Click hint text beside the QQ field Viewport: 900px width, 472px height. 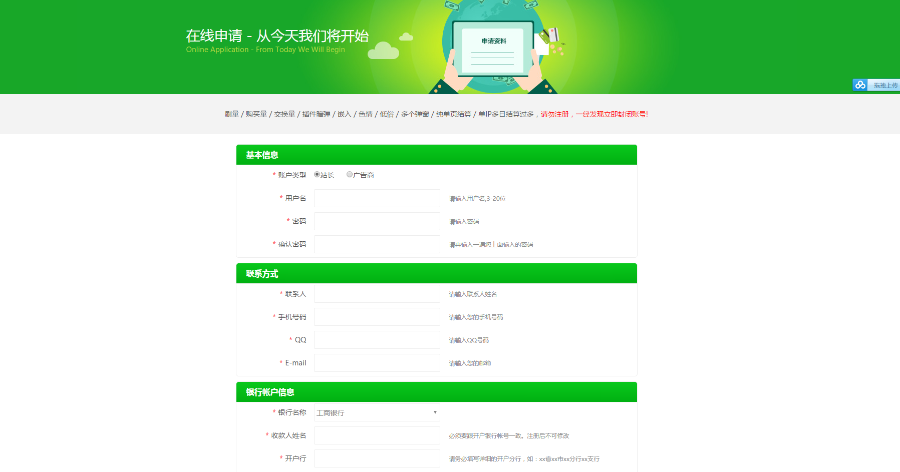[469, 340]
